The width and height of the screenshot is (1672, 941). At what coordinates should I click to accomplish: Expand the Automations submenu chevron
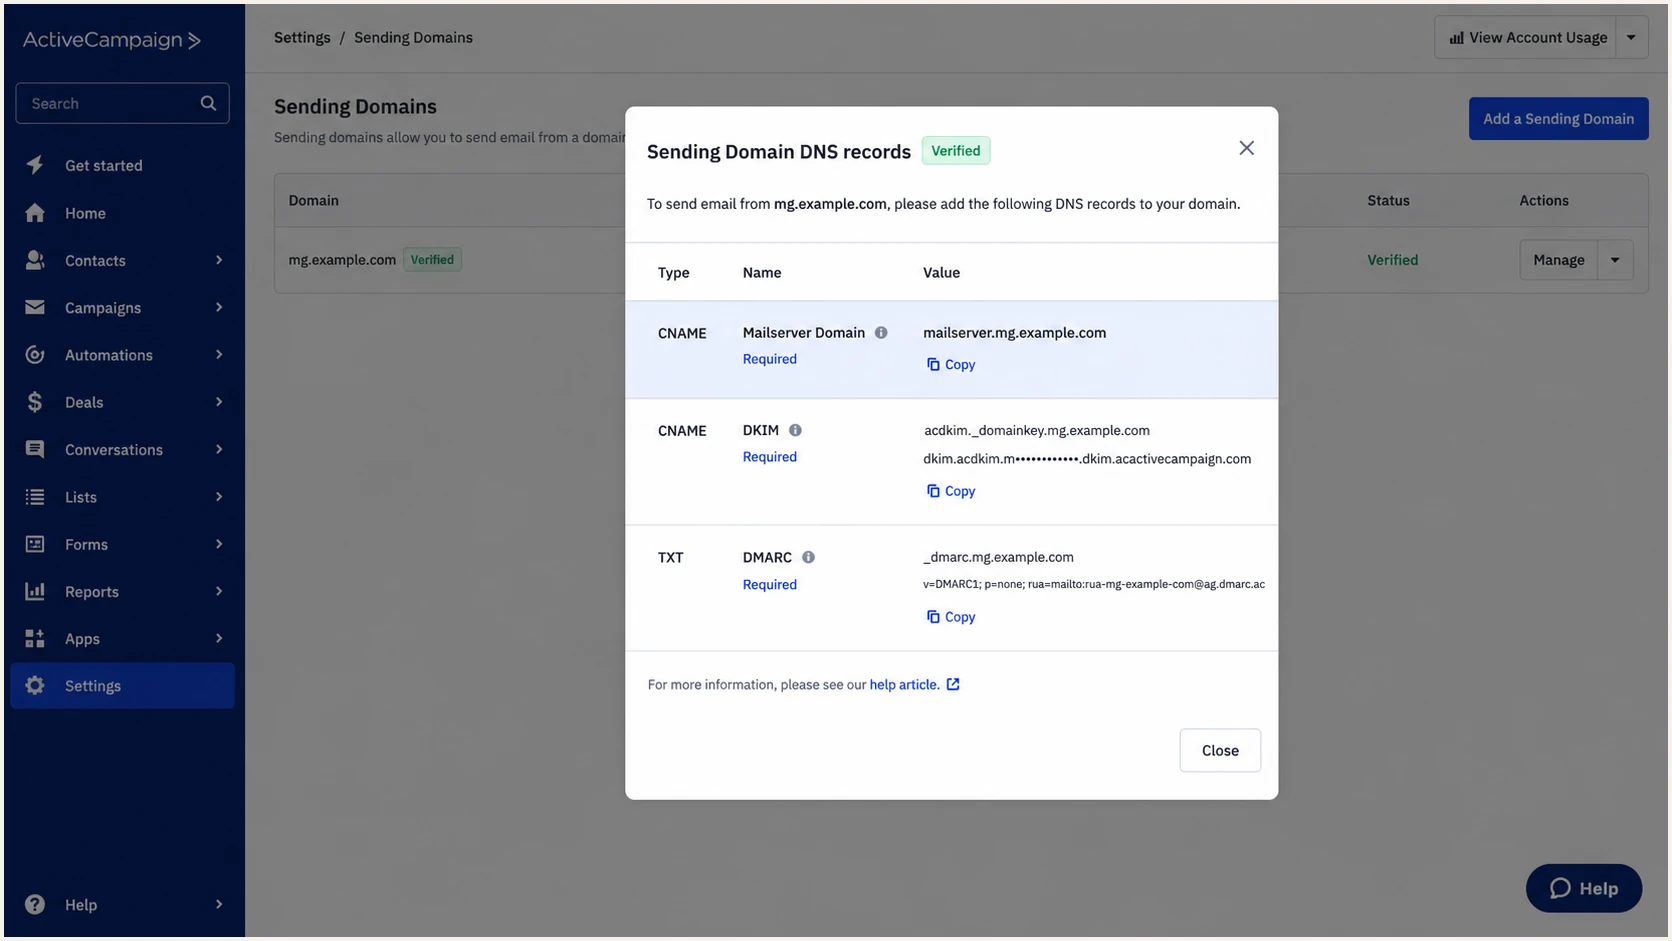point(219,355)
